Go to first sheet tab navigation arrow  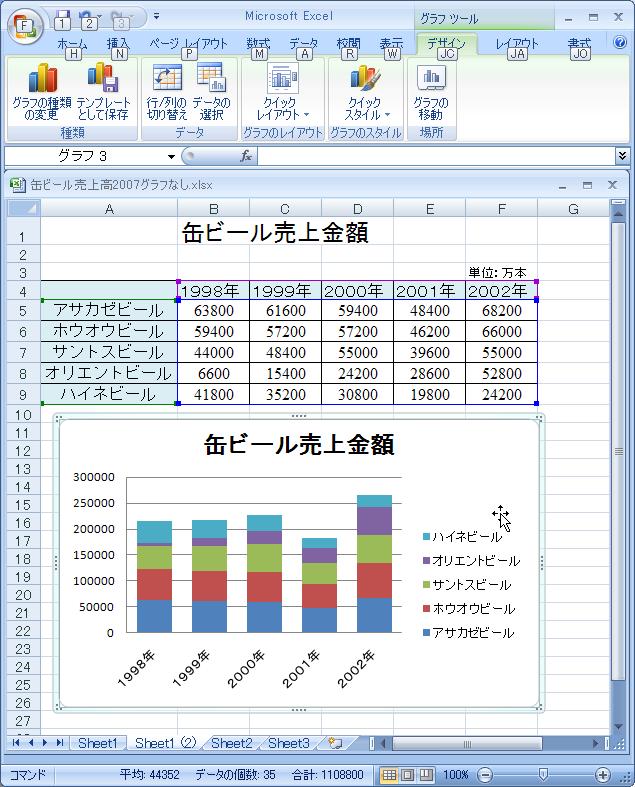(x=16, y=743)
